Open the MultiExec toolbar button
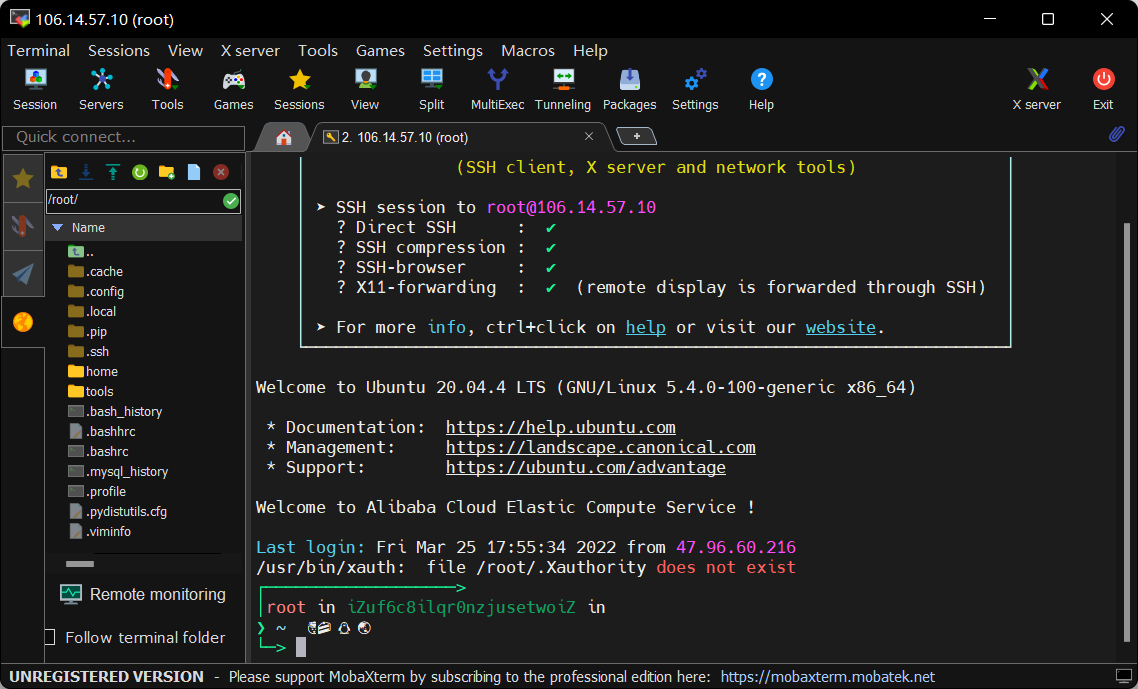This screenshot has height=689, width=1138. click(497, 88)
